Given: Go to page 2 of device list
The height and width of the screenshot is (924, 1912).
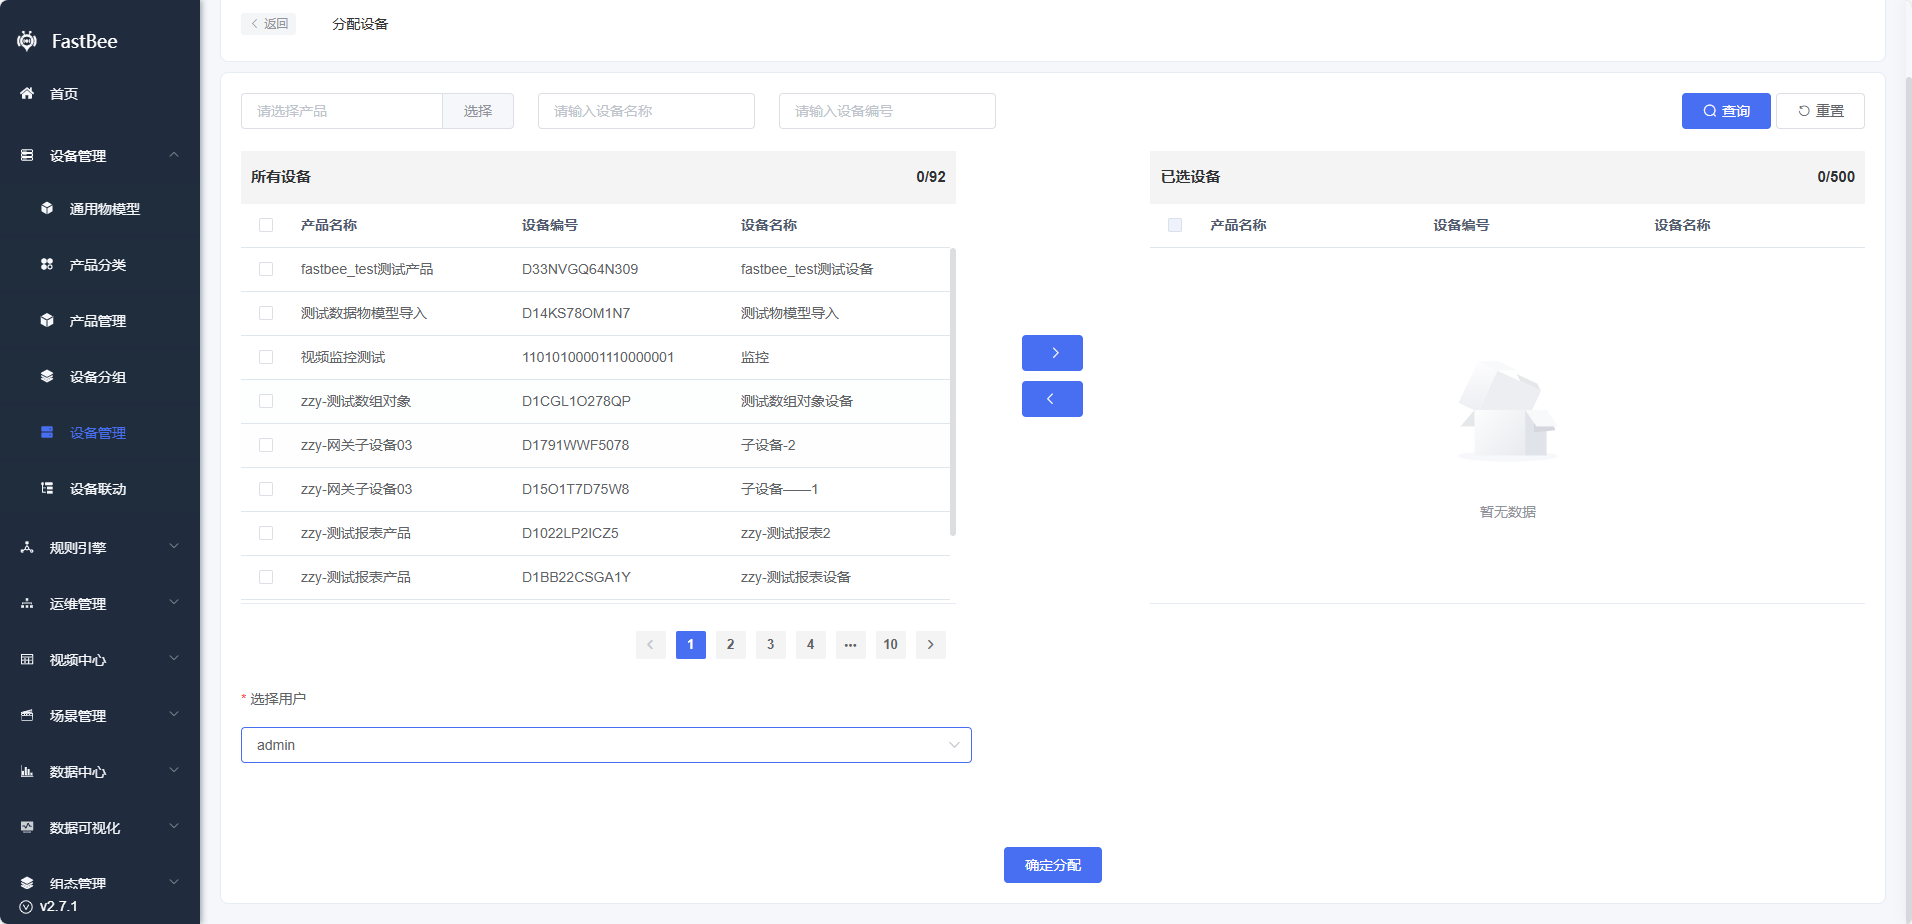Looking at the screenshot, I should pos(730,645).
